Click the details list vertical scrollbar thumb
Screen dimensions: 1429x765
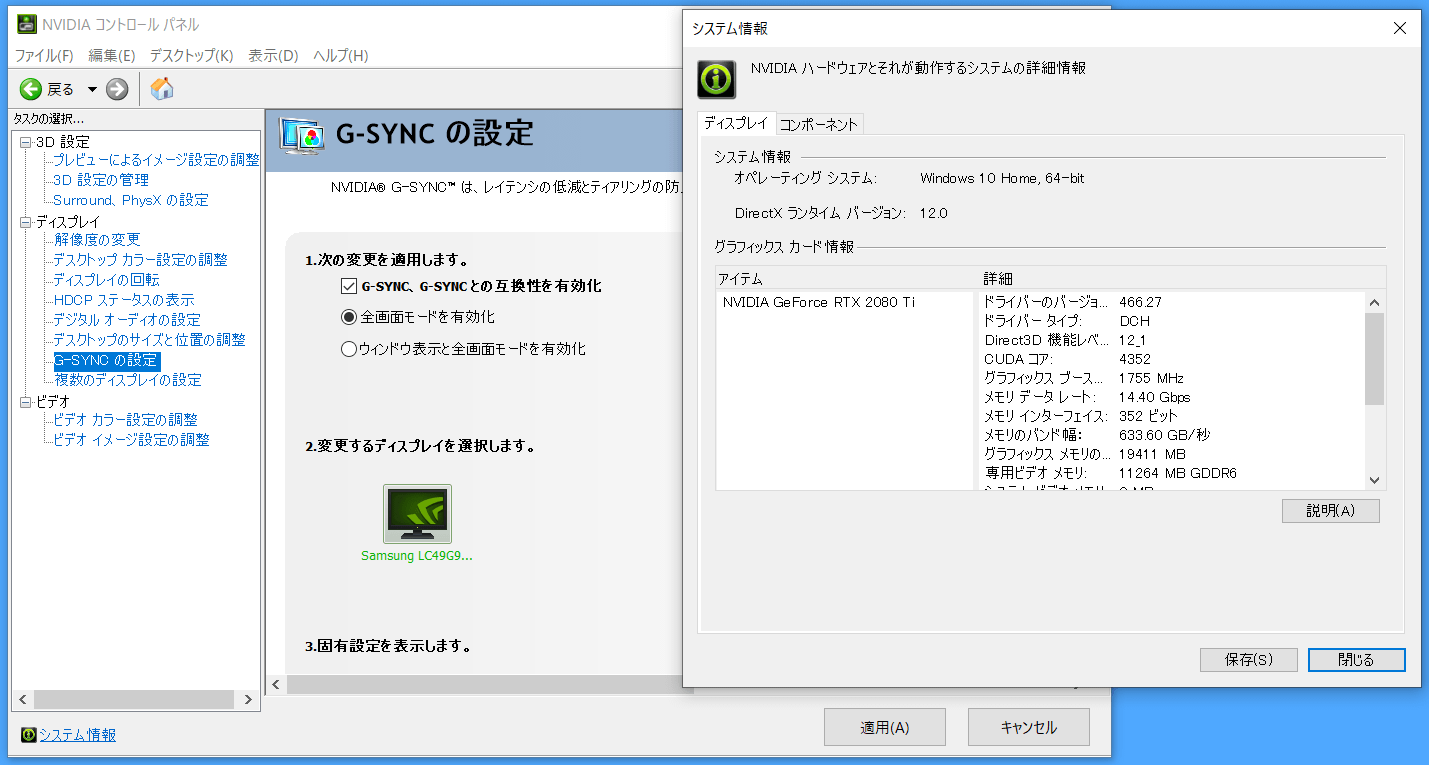click(1374, 359)
